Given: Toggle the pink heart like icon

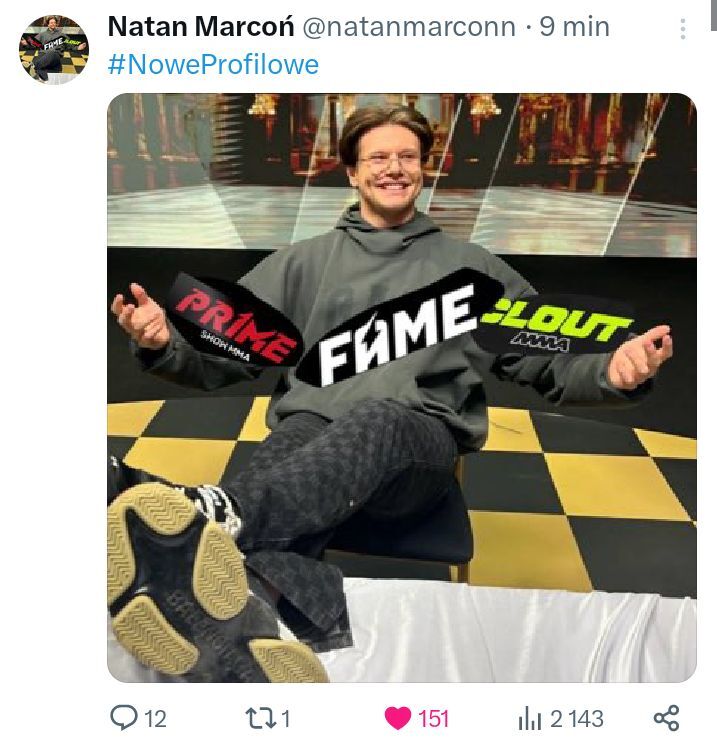Looking at the screenshot, I should (x=398, y=717).
